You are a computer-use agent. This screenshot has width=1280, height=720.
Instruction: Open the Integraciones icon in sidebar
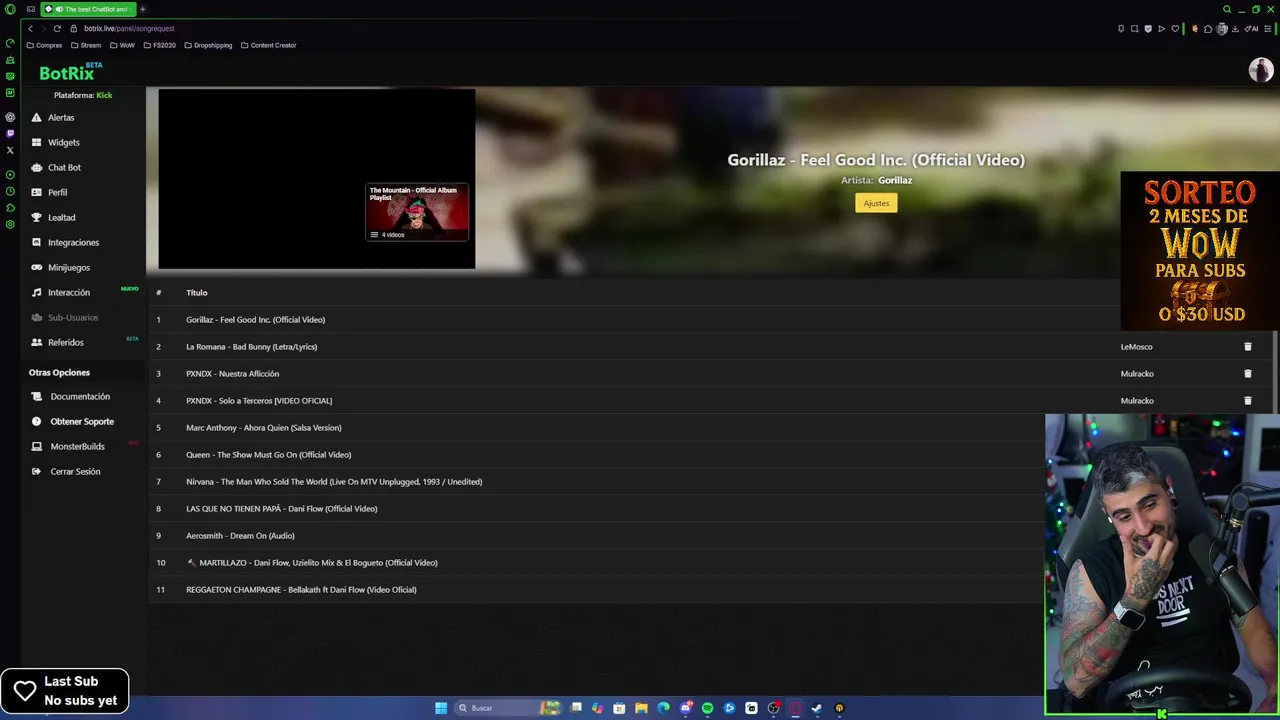coord(36,242)
